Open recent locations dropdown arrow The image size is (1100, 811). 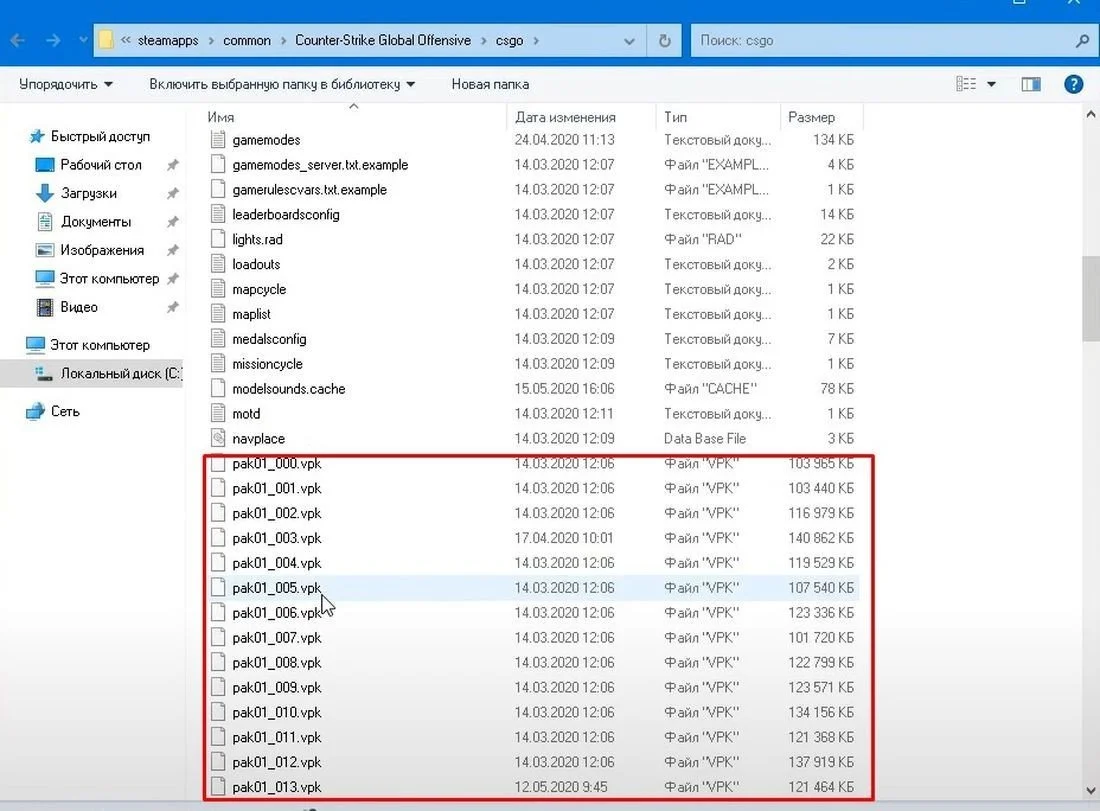point(83,41)
